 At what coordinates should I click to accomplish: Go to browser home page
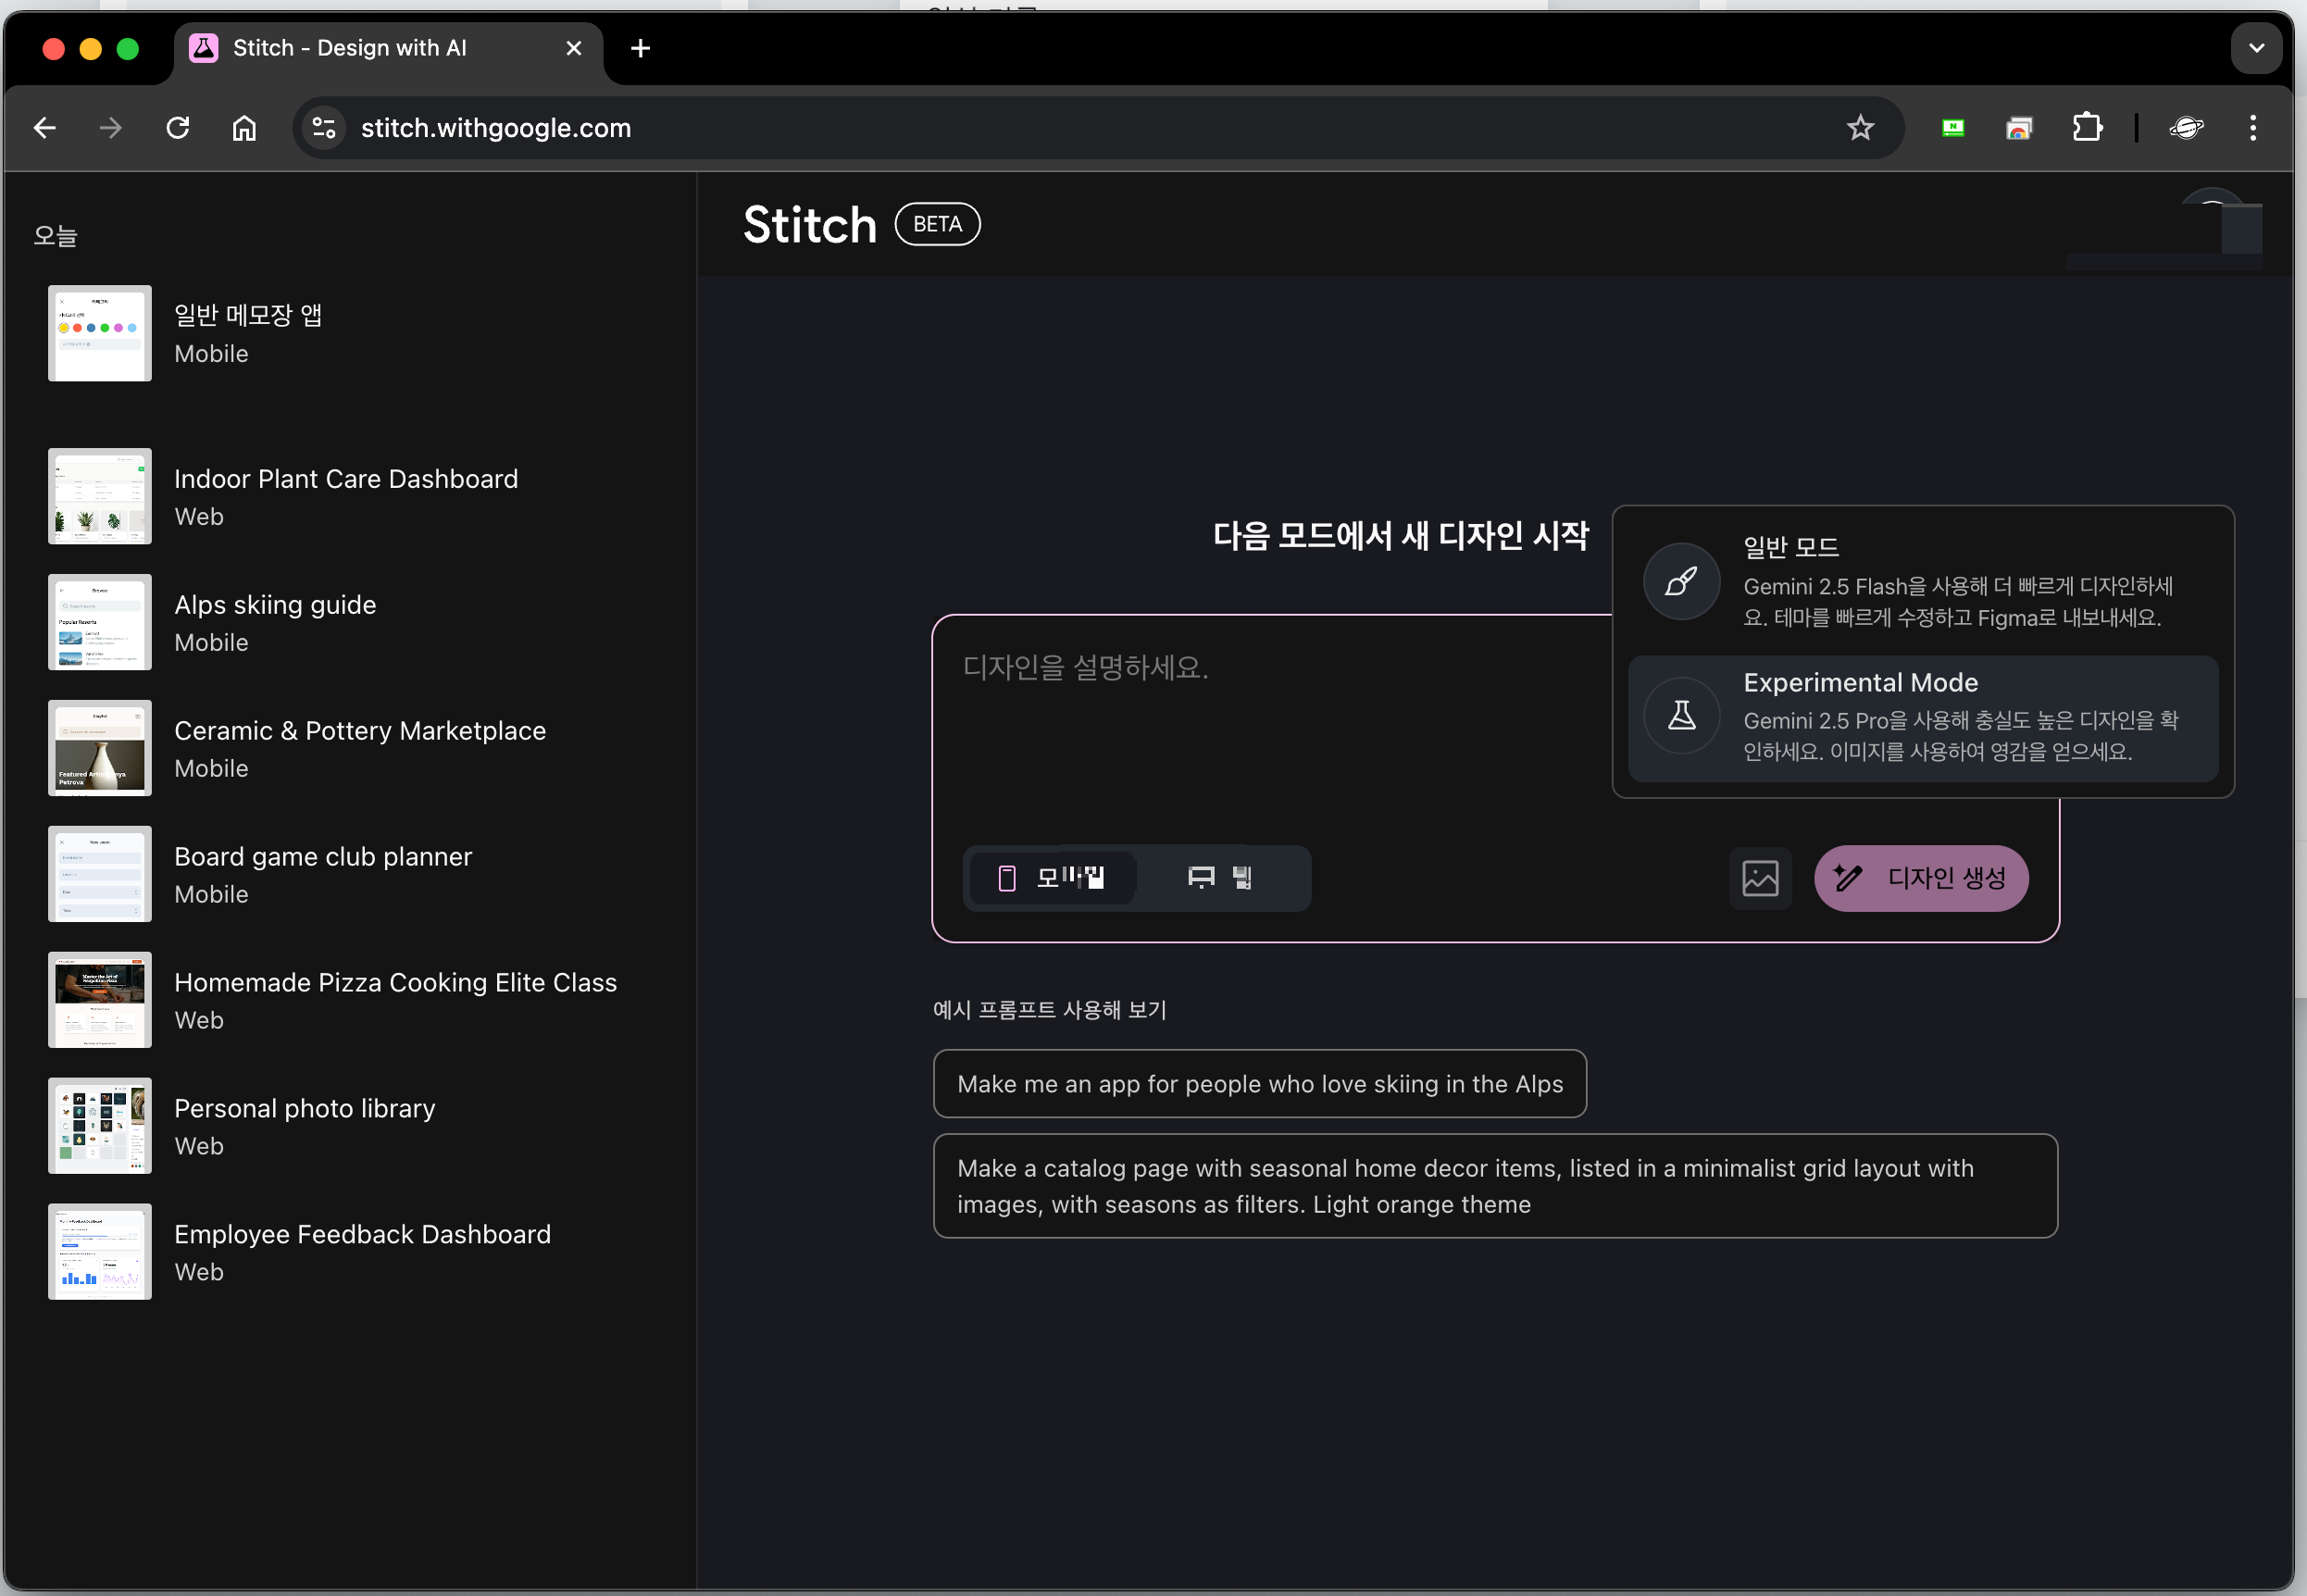[244, 128]
